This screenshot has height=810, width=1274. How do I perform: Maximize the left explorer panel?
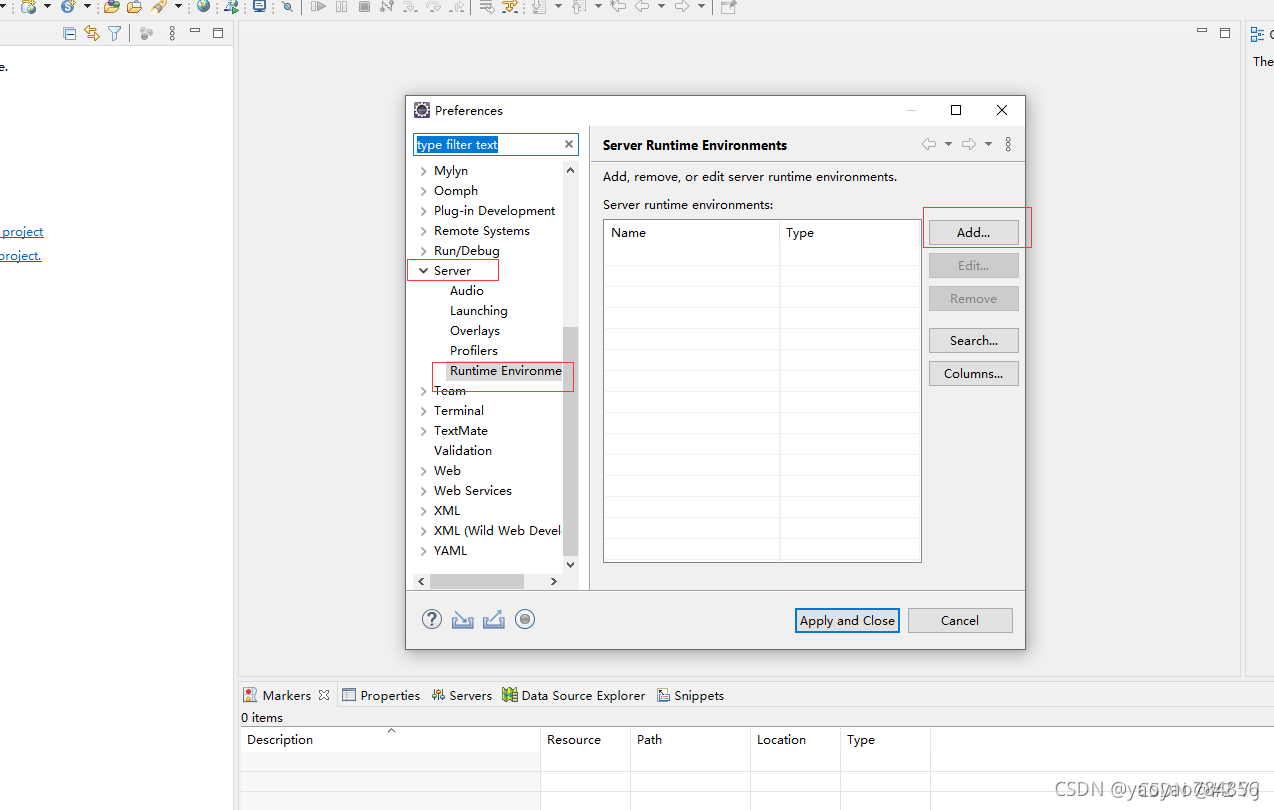[218, 33]
